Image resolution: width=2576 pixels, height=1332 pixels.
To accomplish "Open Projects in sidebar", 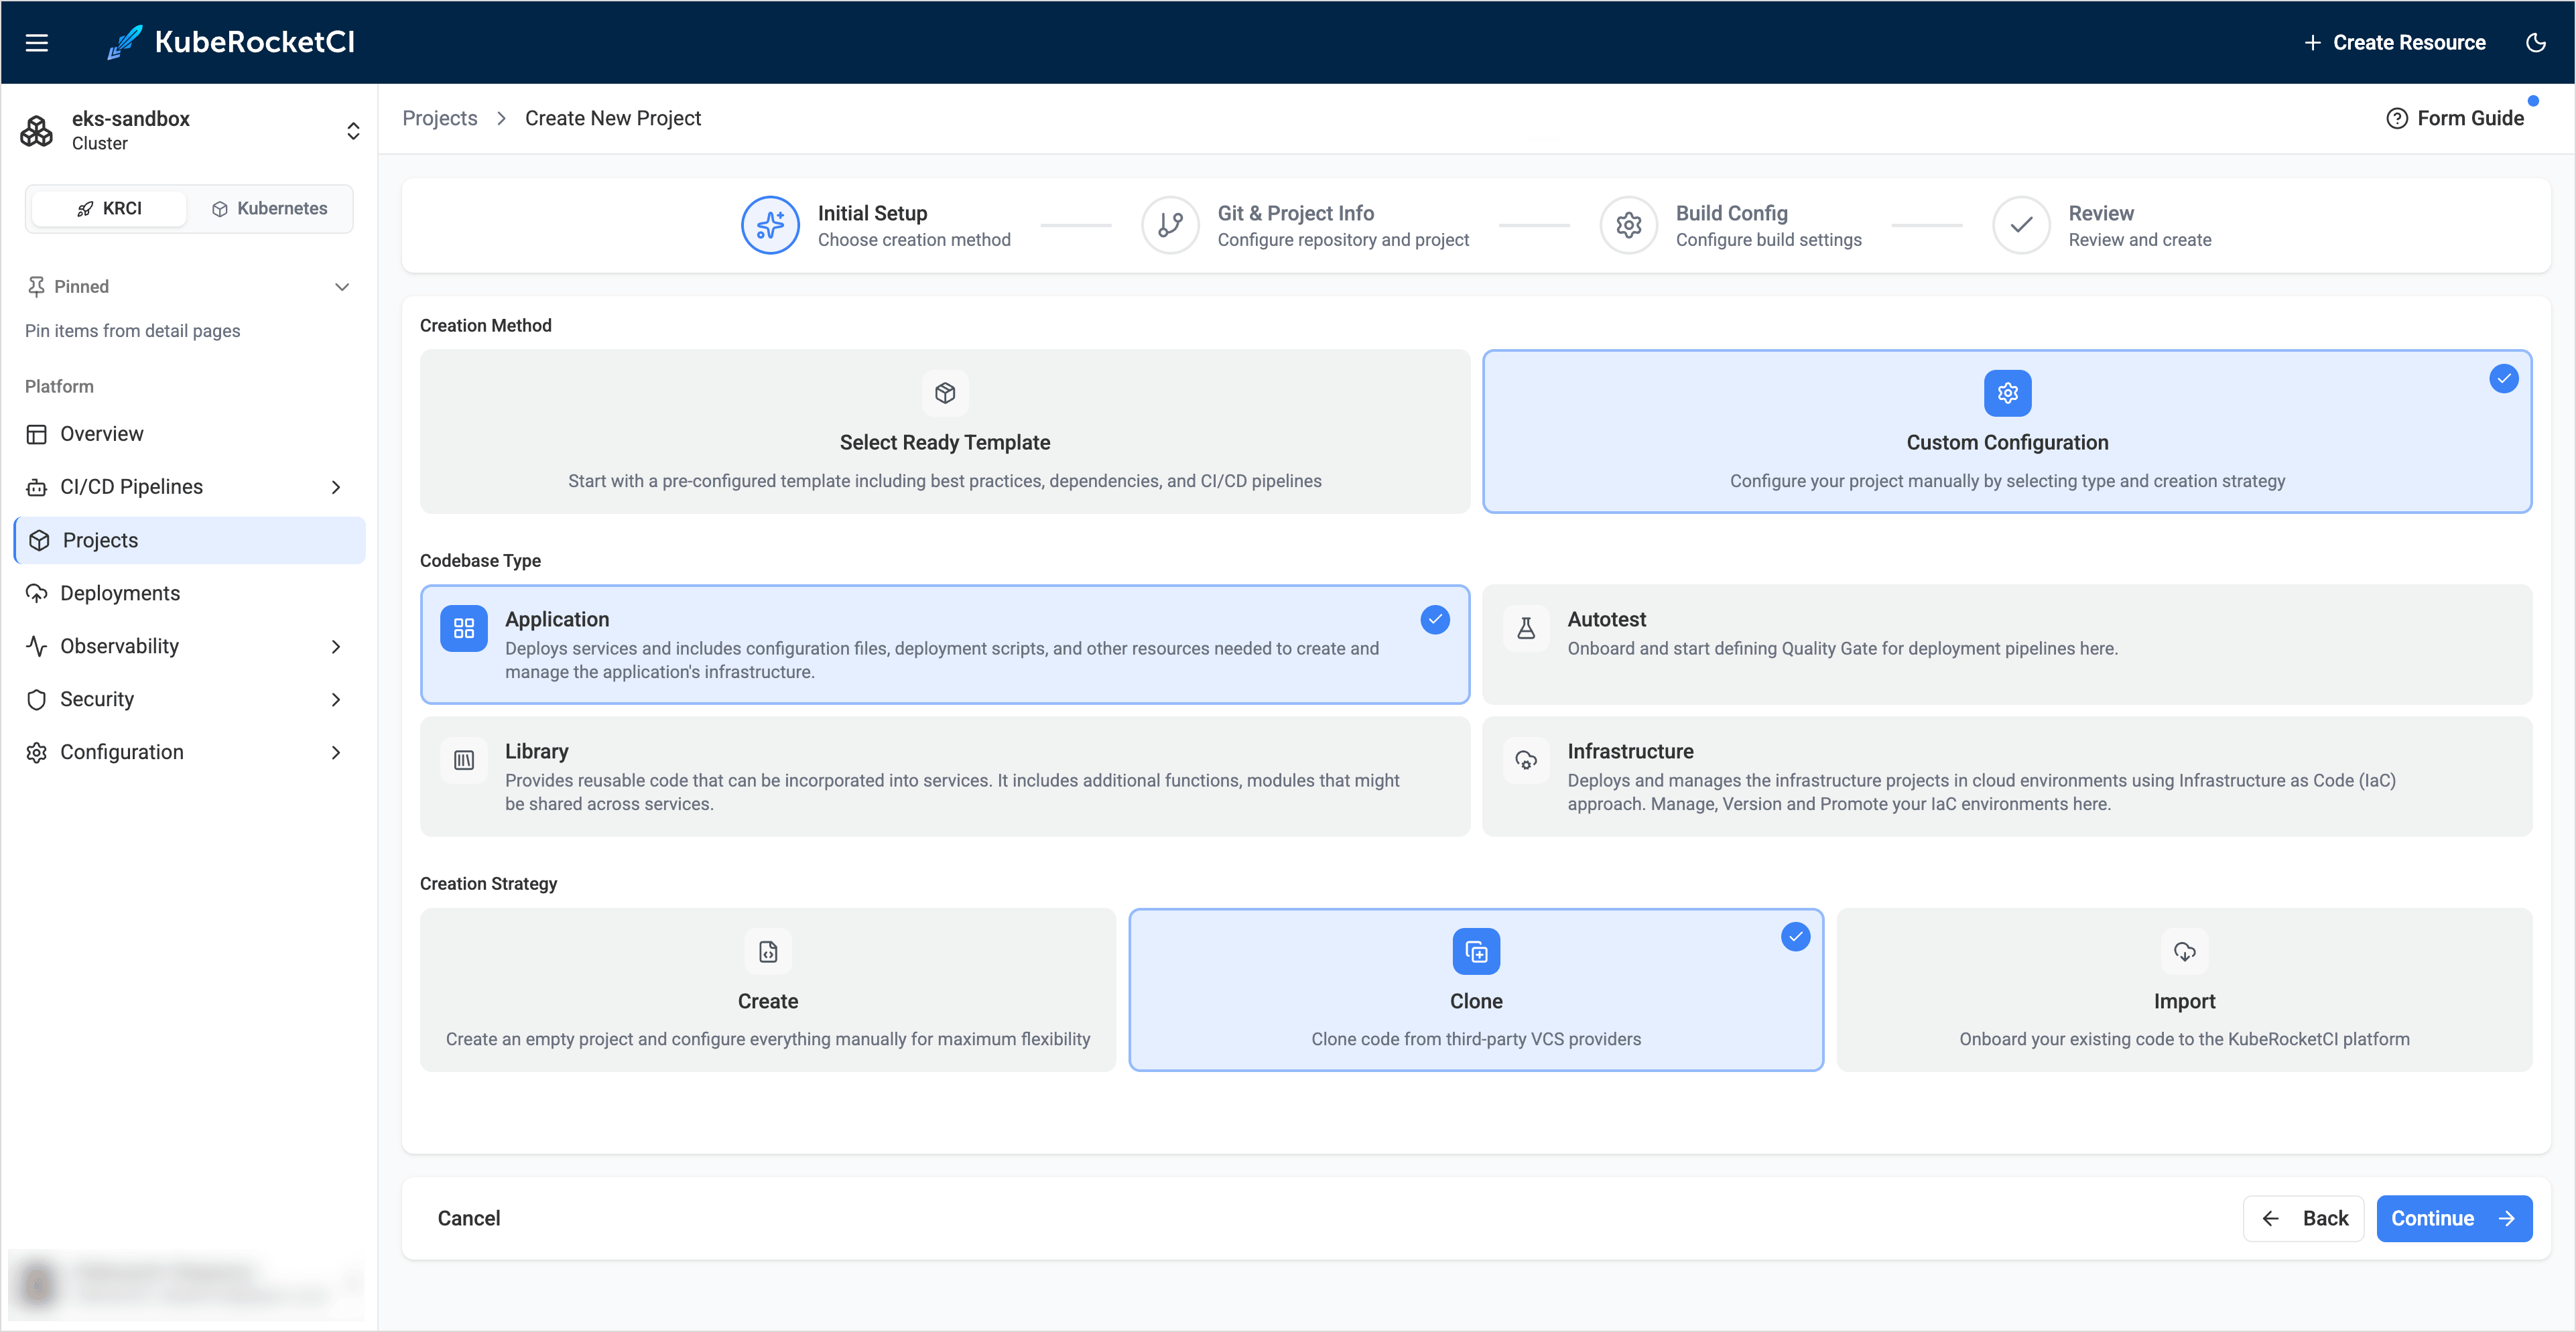I will pos(190,540).
